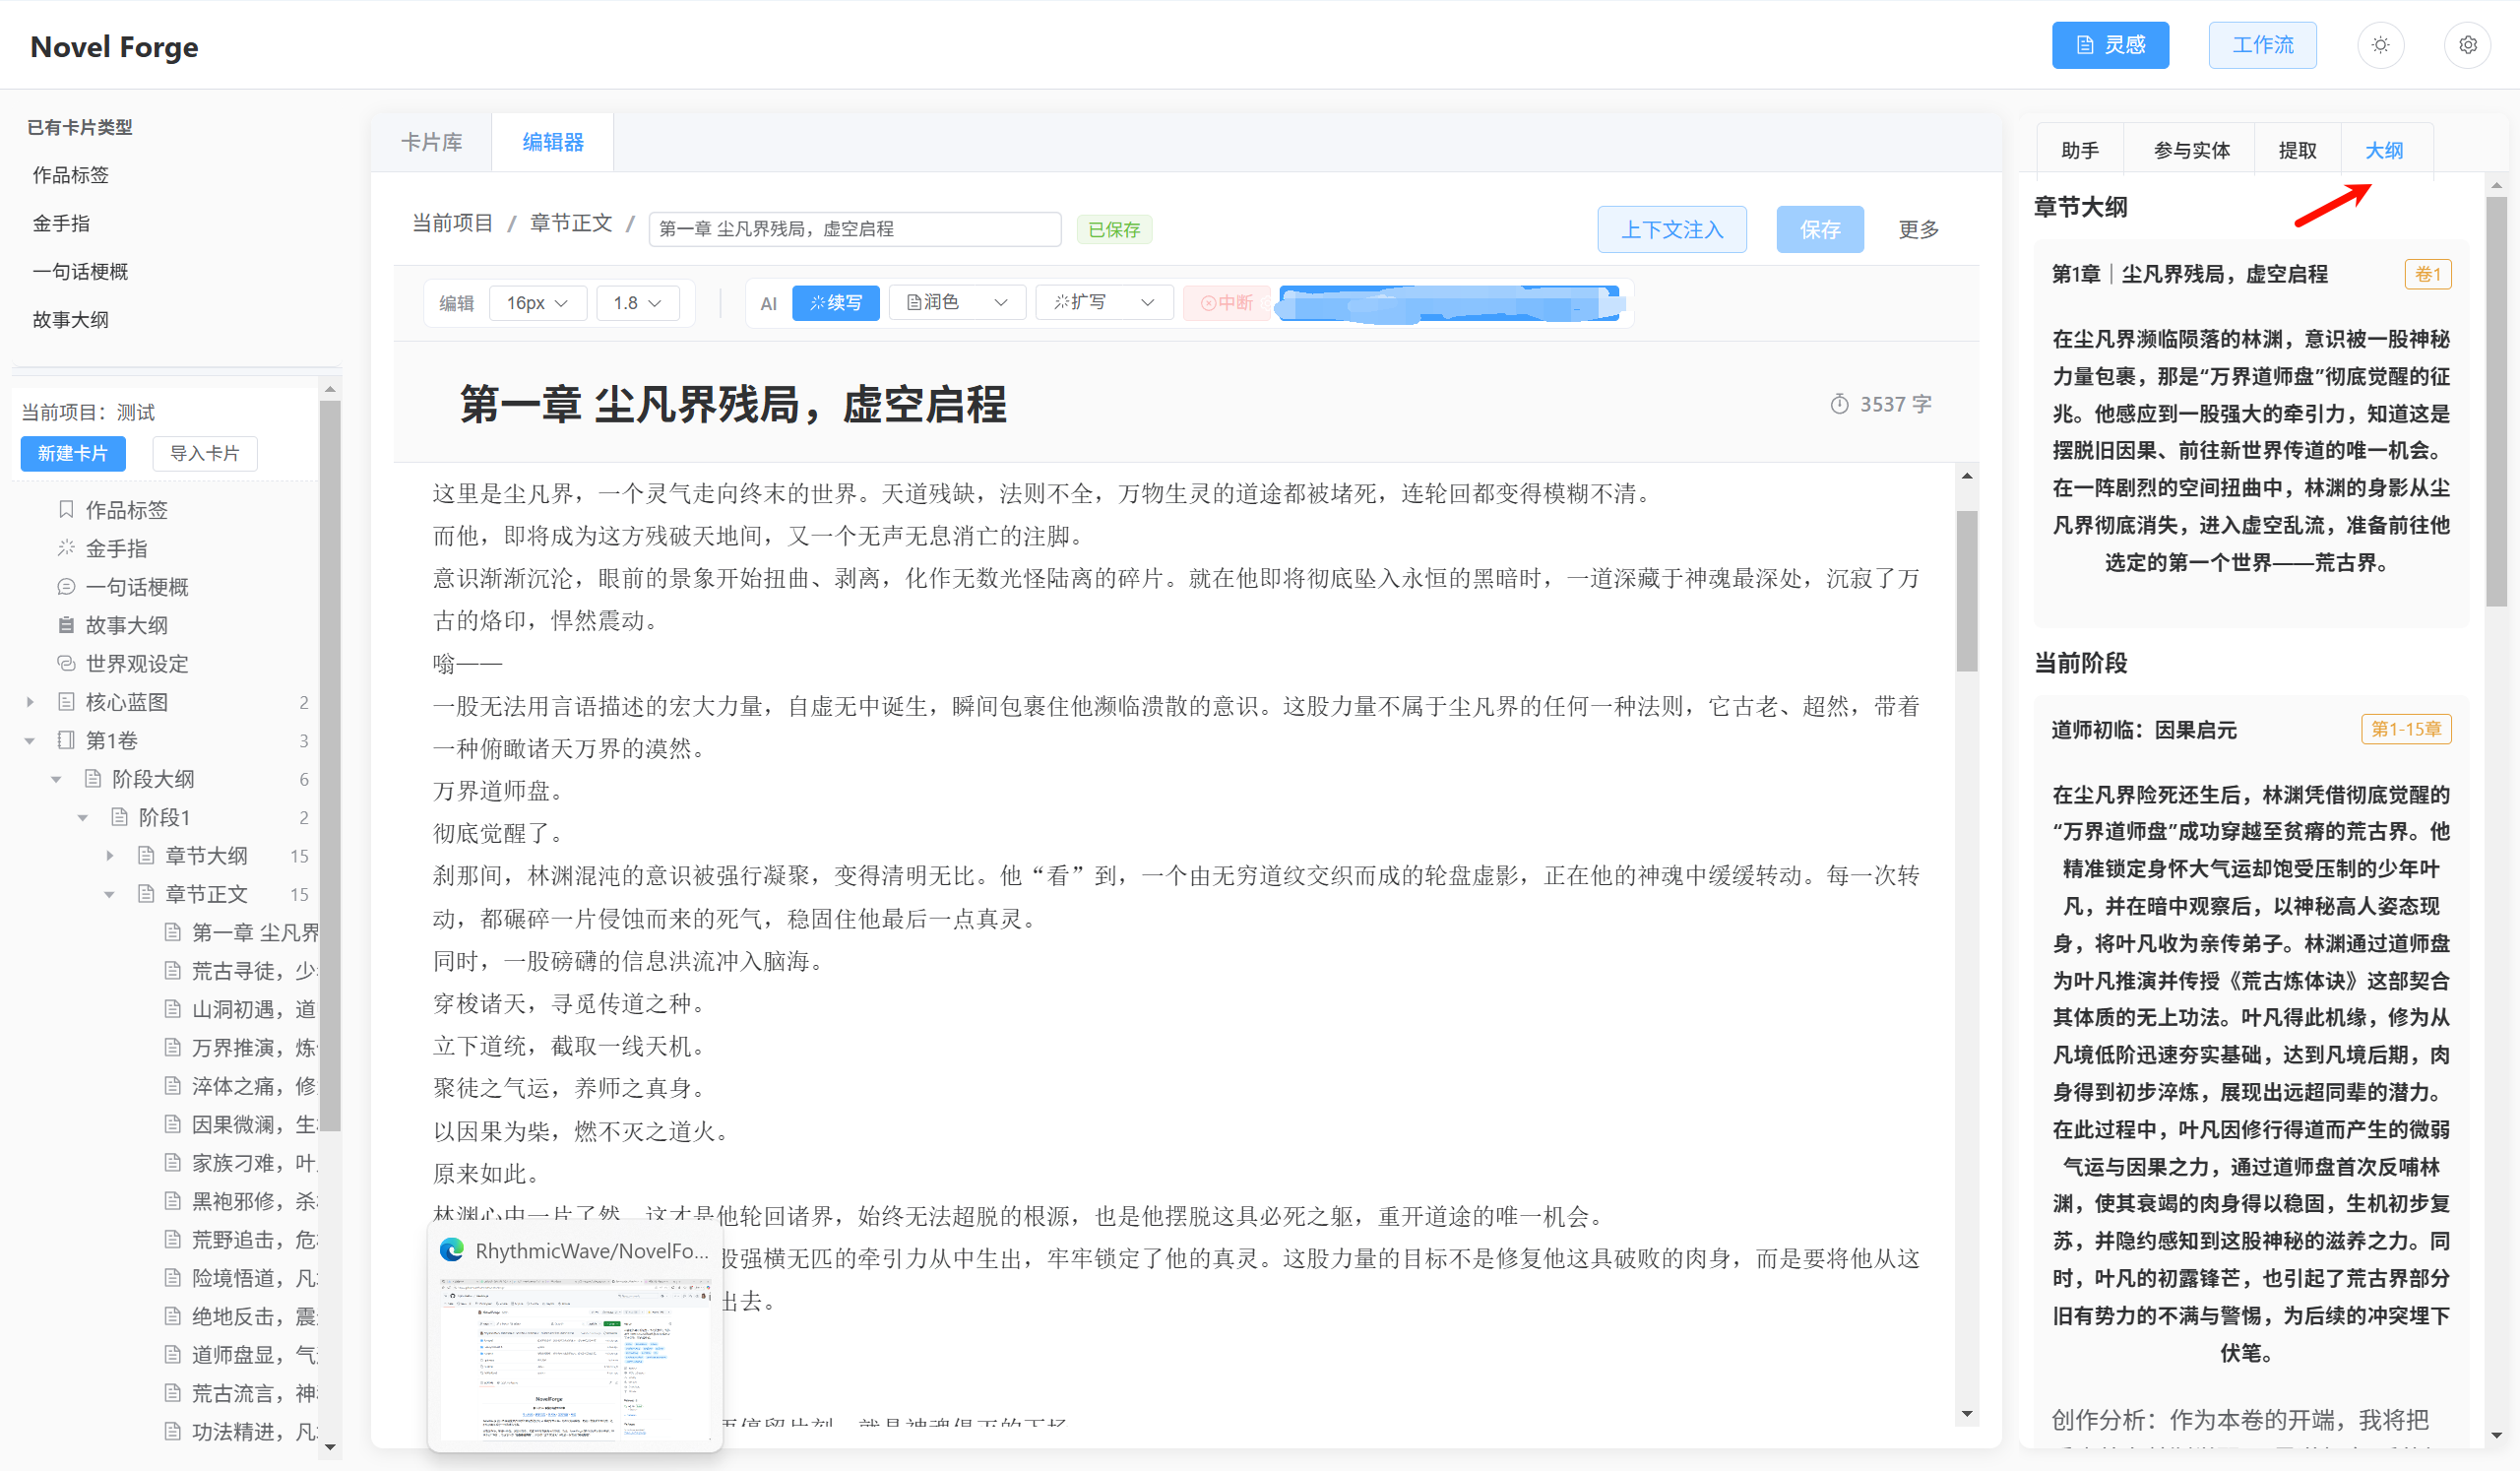The width and height of the screenshot is (2520, 1471).
Task: Expand the 章节大纲 tree node arrow
Action: (x=110, y=856)
